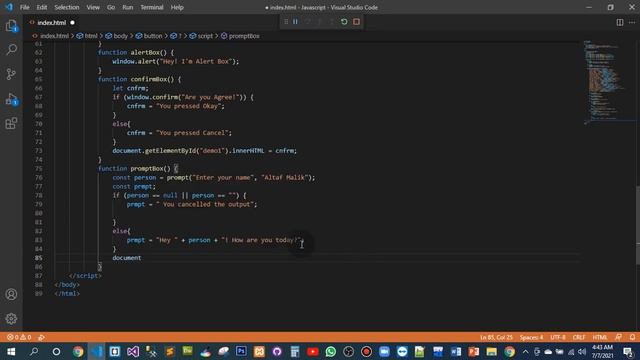Viewport: 640px width, 360px height.
Task: Change the language mode via HTML
Action: coord(600,337)
